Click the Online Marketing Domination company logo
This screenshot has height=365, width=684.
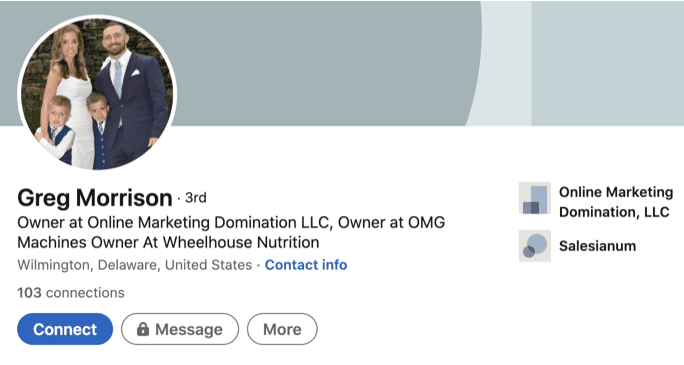click(x=535, y=198)
